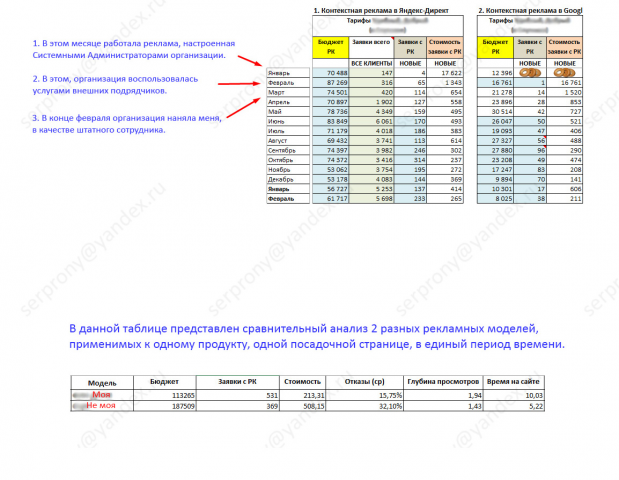
Task: Select the Google budget cell '26 047'
Action: 495,121
